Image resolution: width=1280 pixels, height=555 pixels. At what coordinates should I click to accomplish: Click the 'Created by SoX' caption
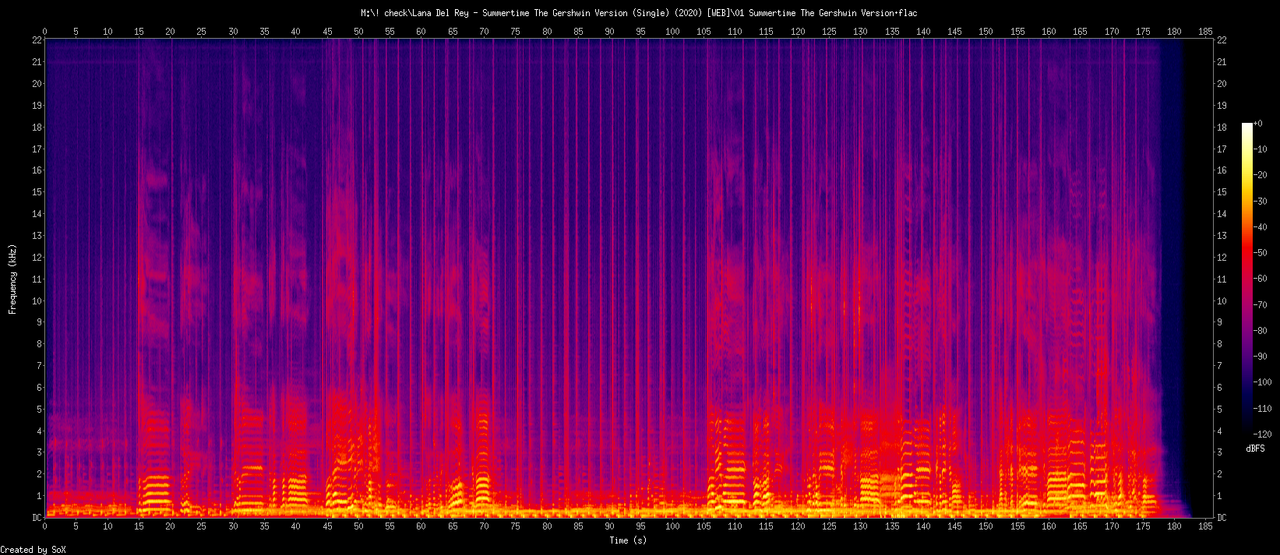[x=34, y=549]
